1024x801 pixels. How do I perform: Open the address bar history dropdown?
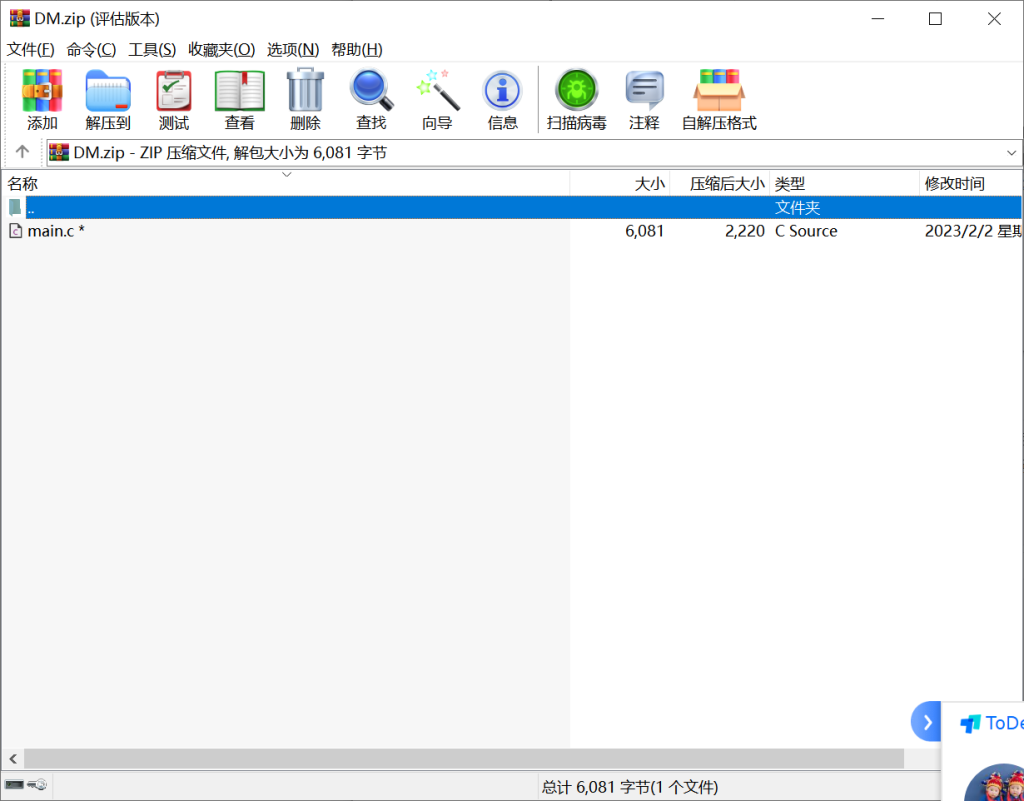[1013, 152]
